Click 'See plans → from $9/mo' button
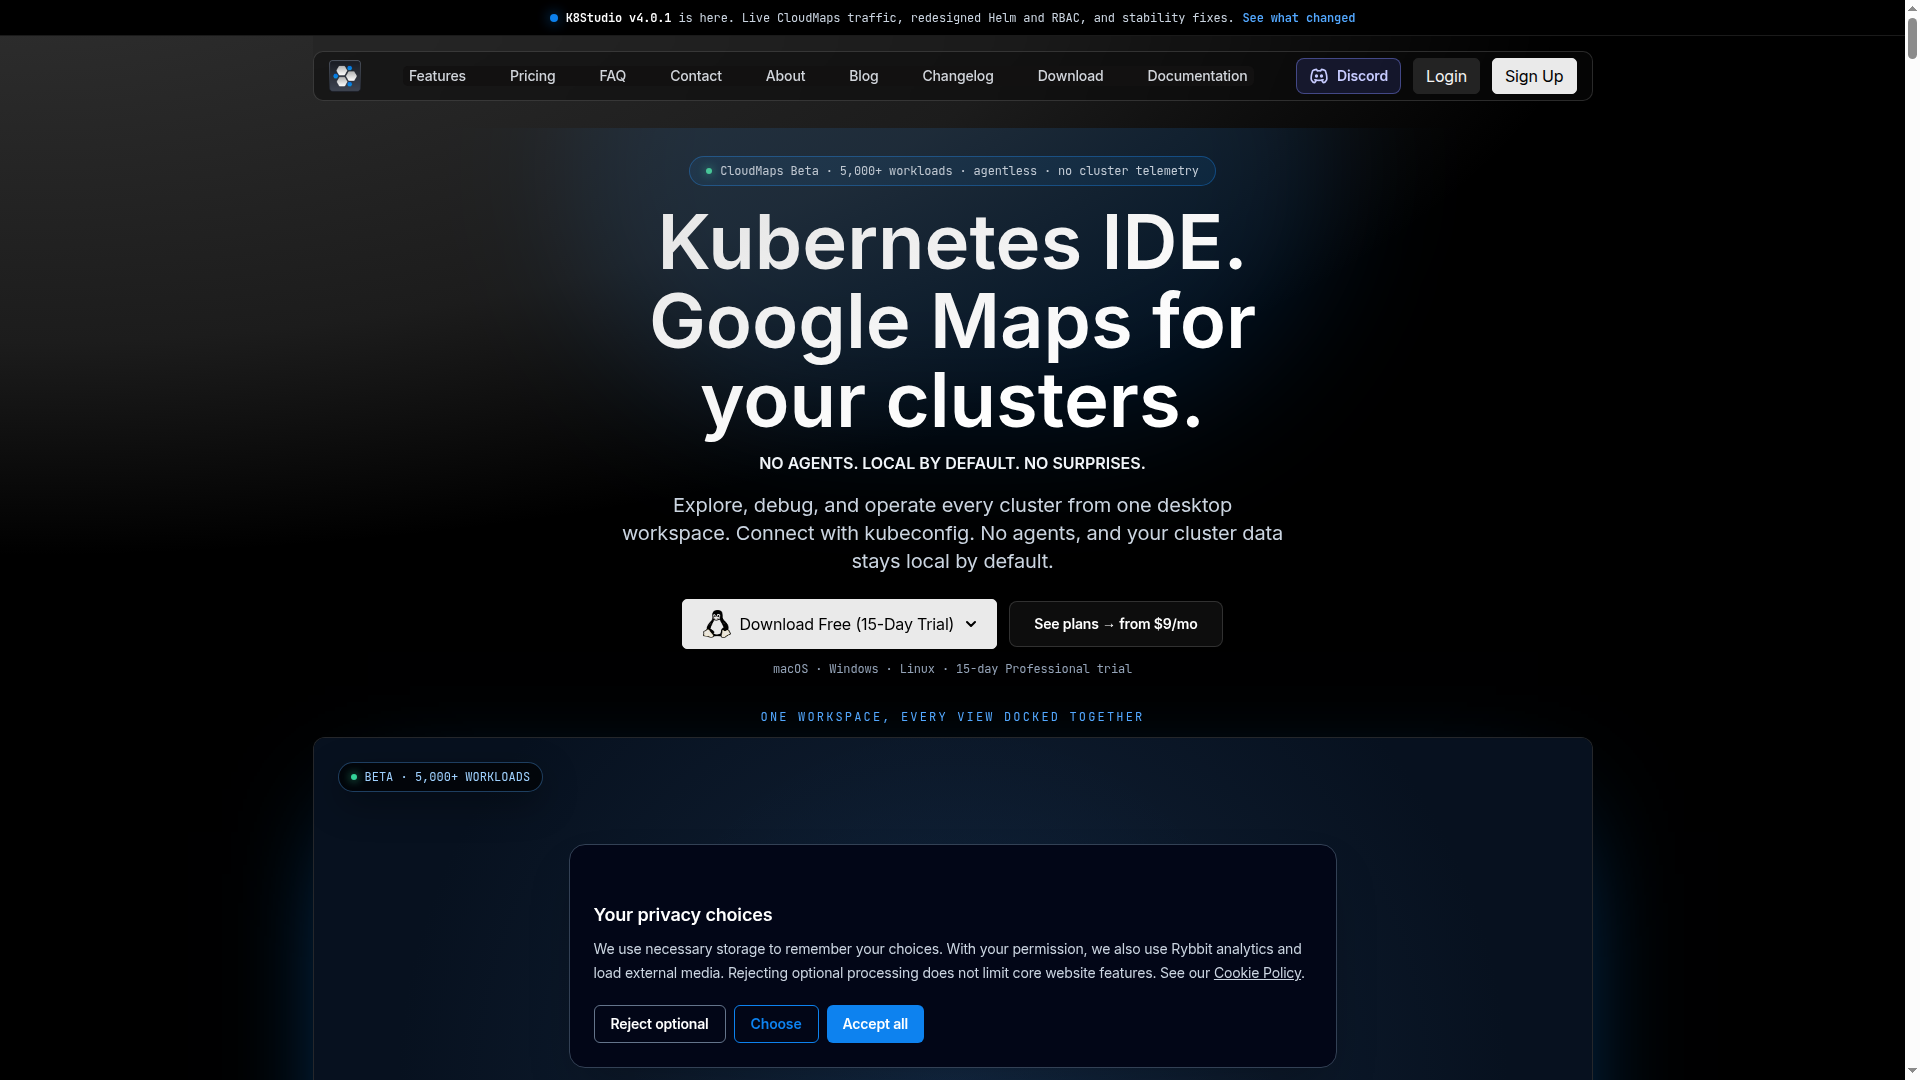The height and width of the screenshot is (1080, 1920). click(1115, 624)
